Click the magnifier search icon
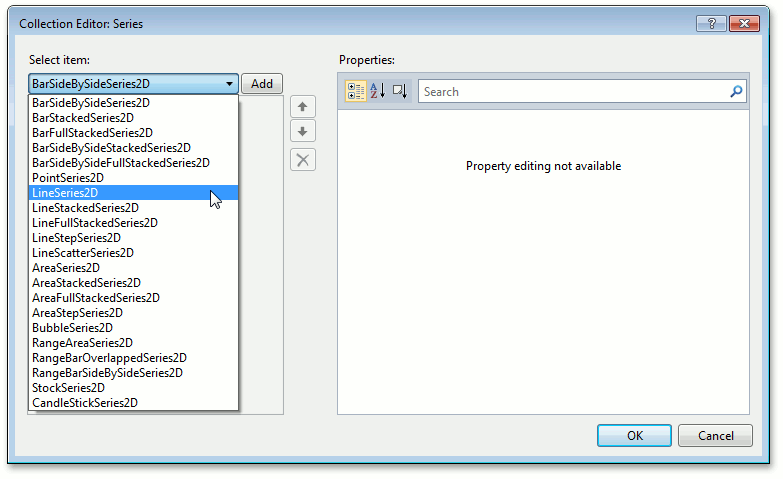The image size is (783, 479). click(736, 91)
